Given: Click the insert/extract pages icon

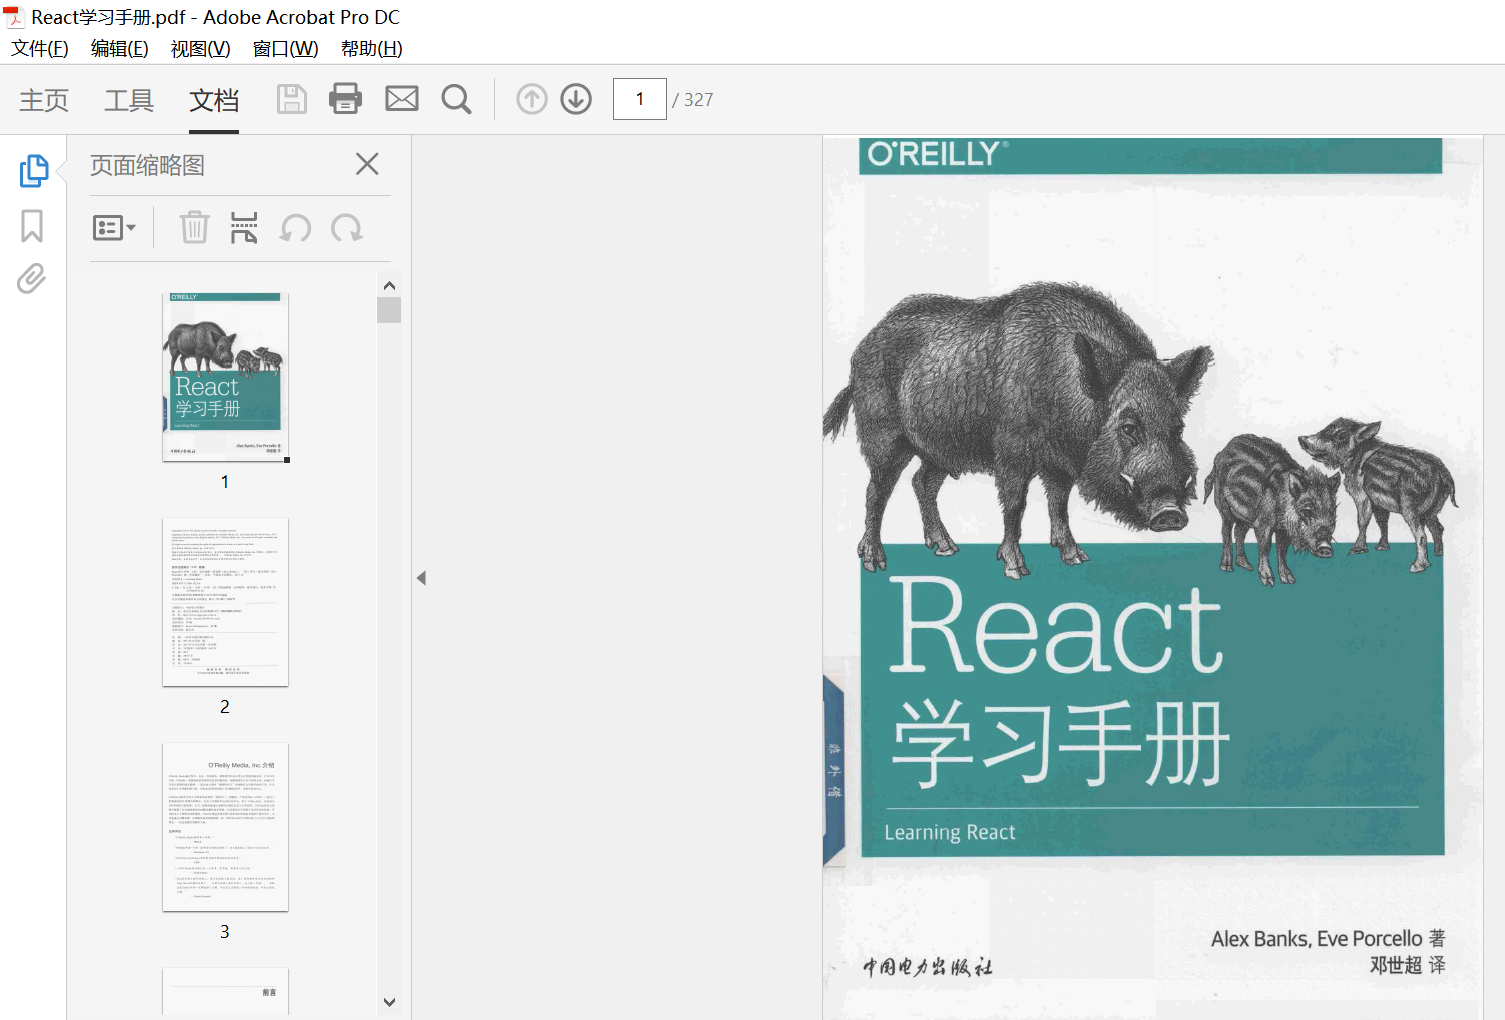Looking at the screenshot, I should pos(244,227).
